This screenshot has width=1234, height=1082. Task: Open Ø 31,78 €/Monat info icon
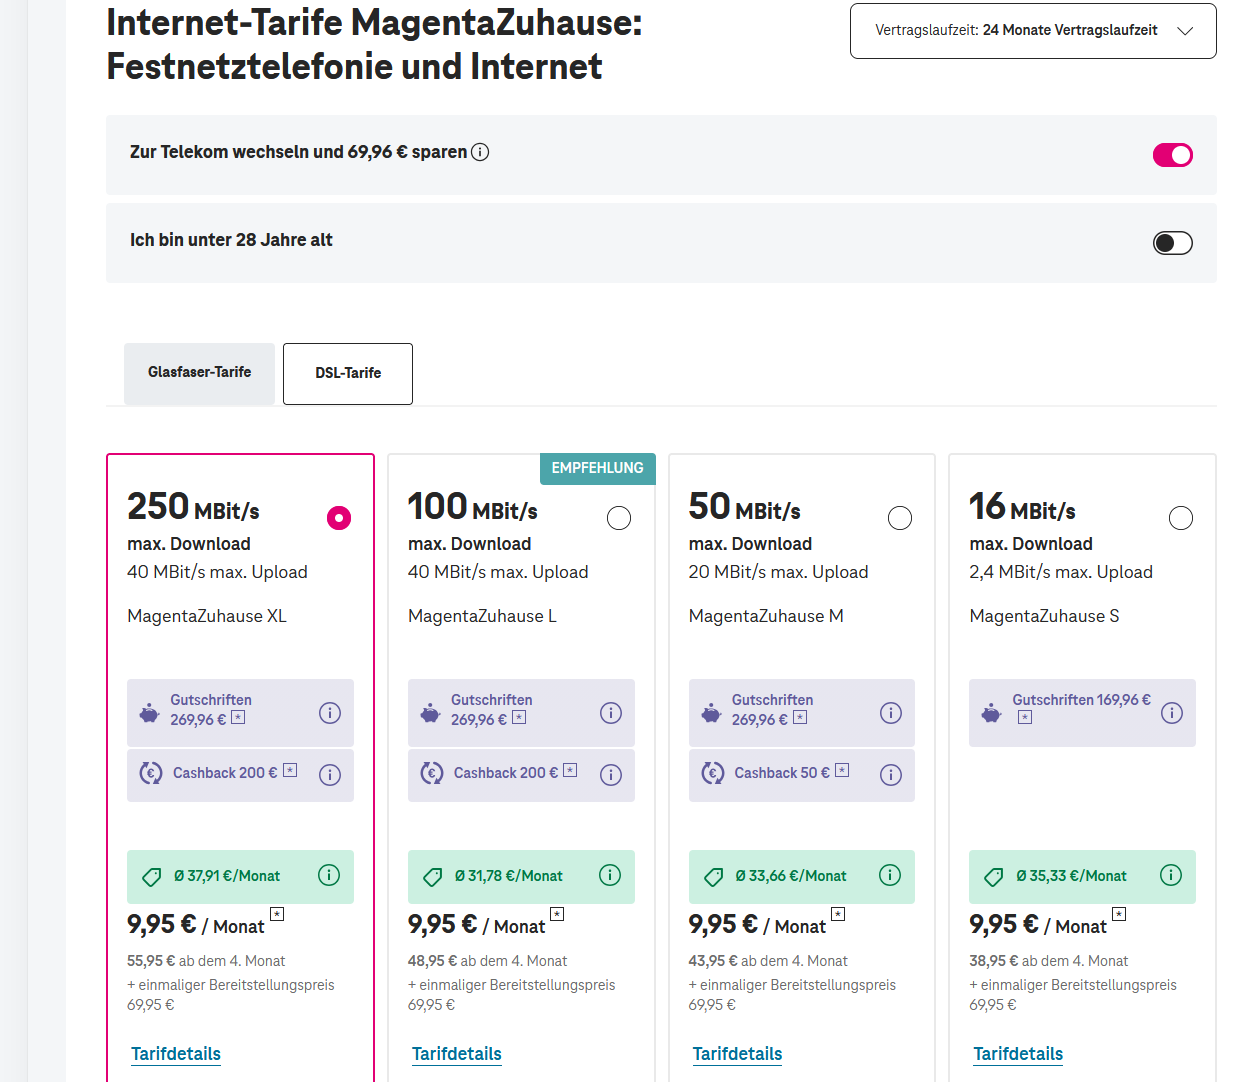610,875
